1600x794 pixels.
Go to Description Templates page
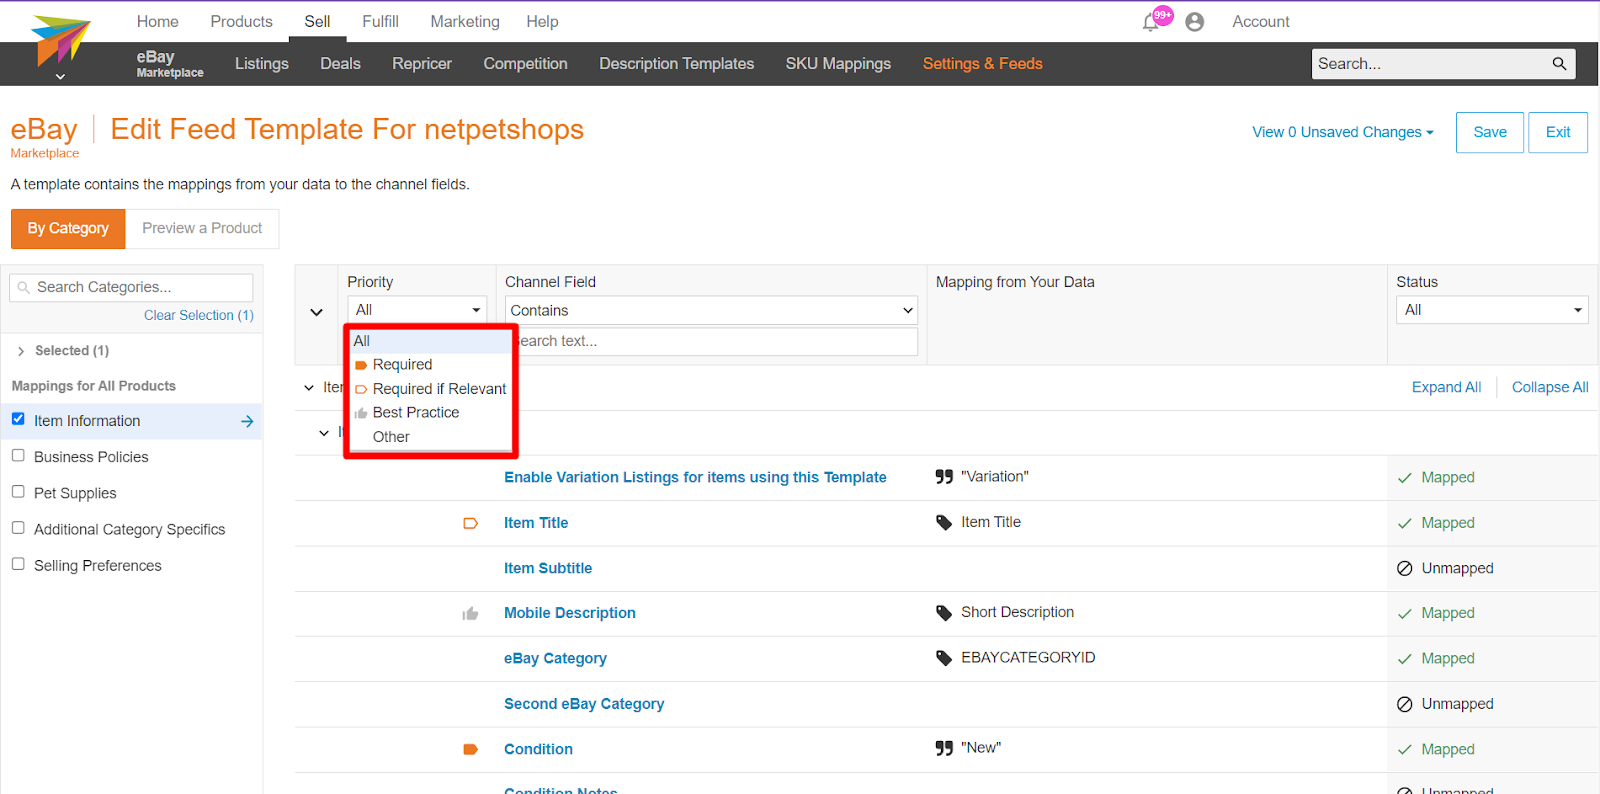point(677,64)
